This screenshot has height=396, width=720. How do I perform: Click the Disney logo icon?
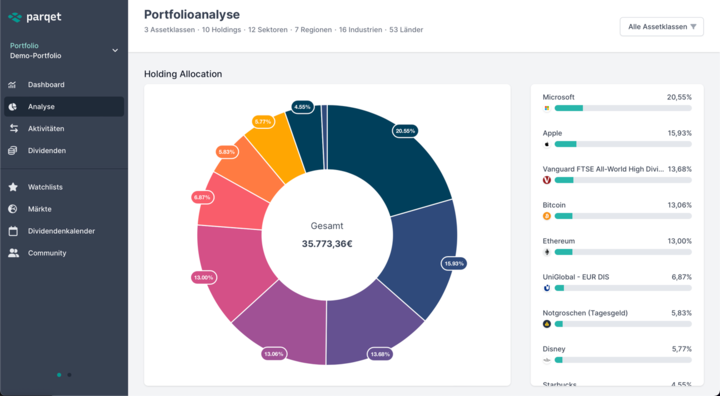[x=547, y=360]
